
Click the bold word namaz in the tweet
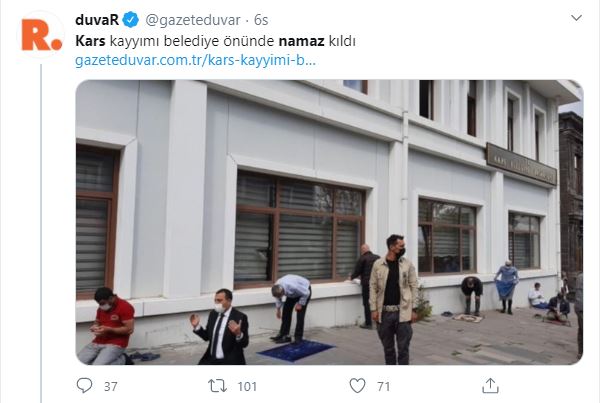[302, 41]
